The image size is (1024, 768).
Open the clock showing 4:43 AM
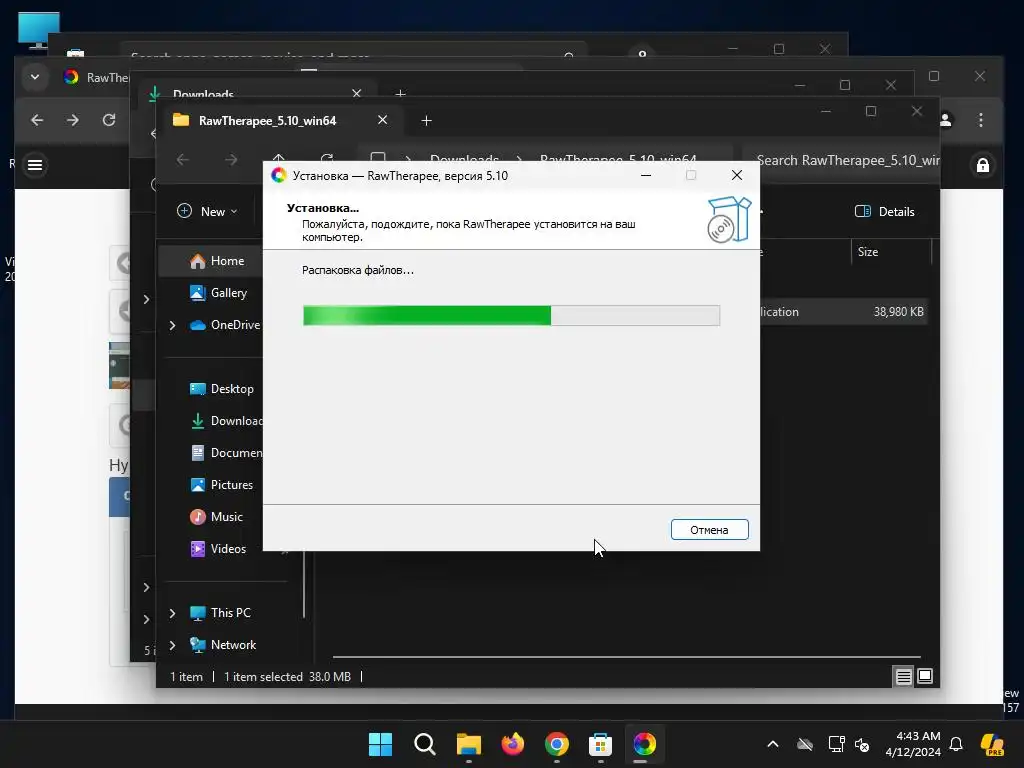(x=913, y=744)
